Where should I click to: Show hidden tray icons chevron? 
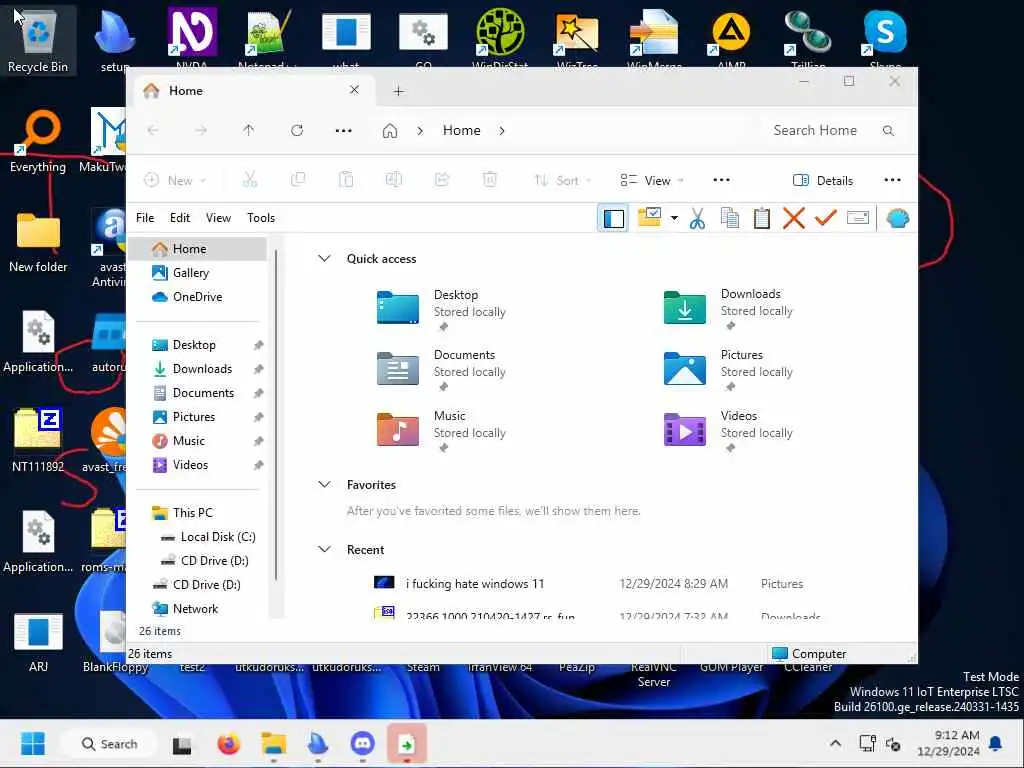835,743
